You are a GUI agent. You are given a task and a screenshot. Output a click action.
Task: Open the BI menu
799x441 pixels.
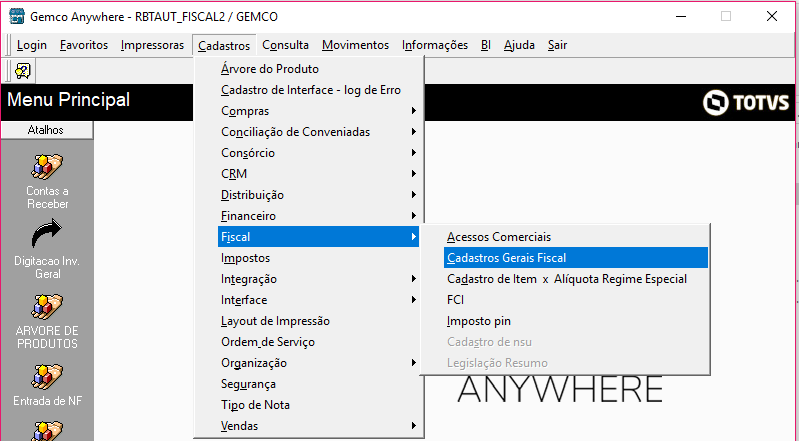click(x=486, y=45)
